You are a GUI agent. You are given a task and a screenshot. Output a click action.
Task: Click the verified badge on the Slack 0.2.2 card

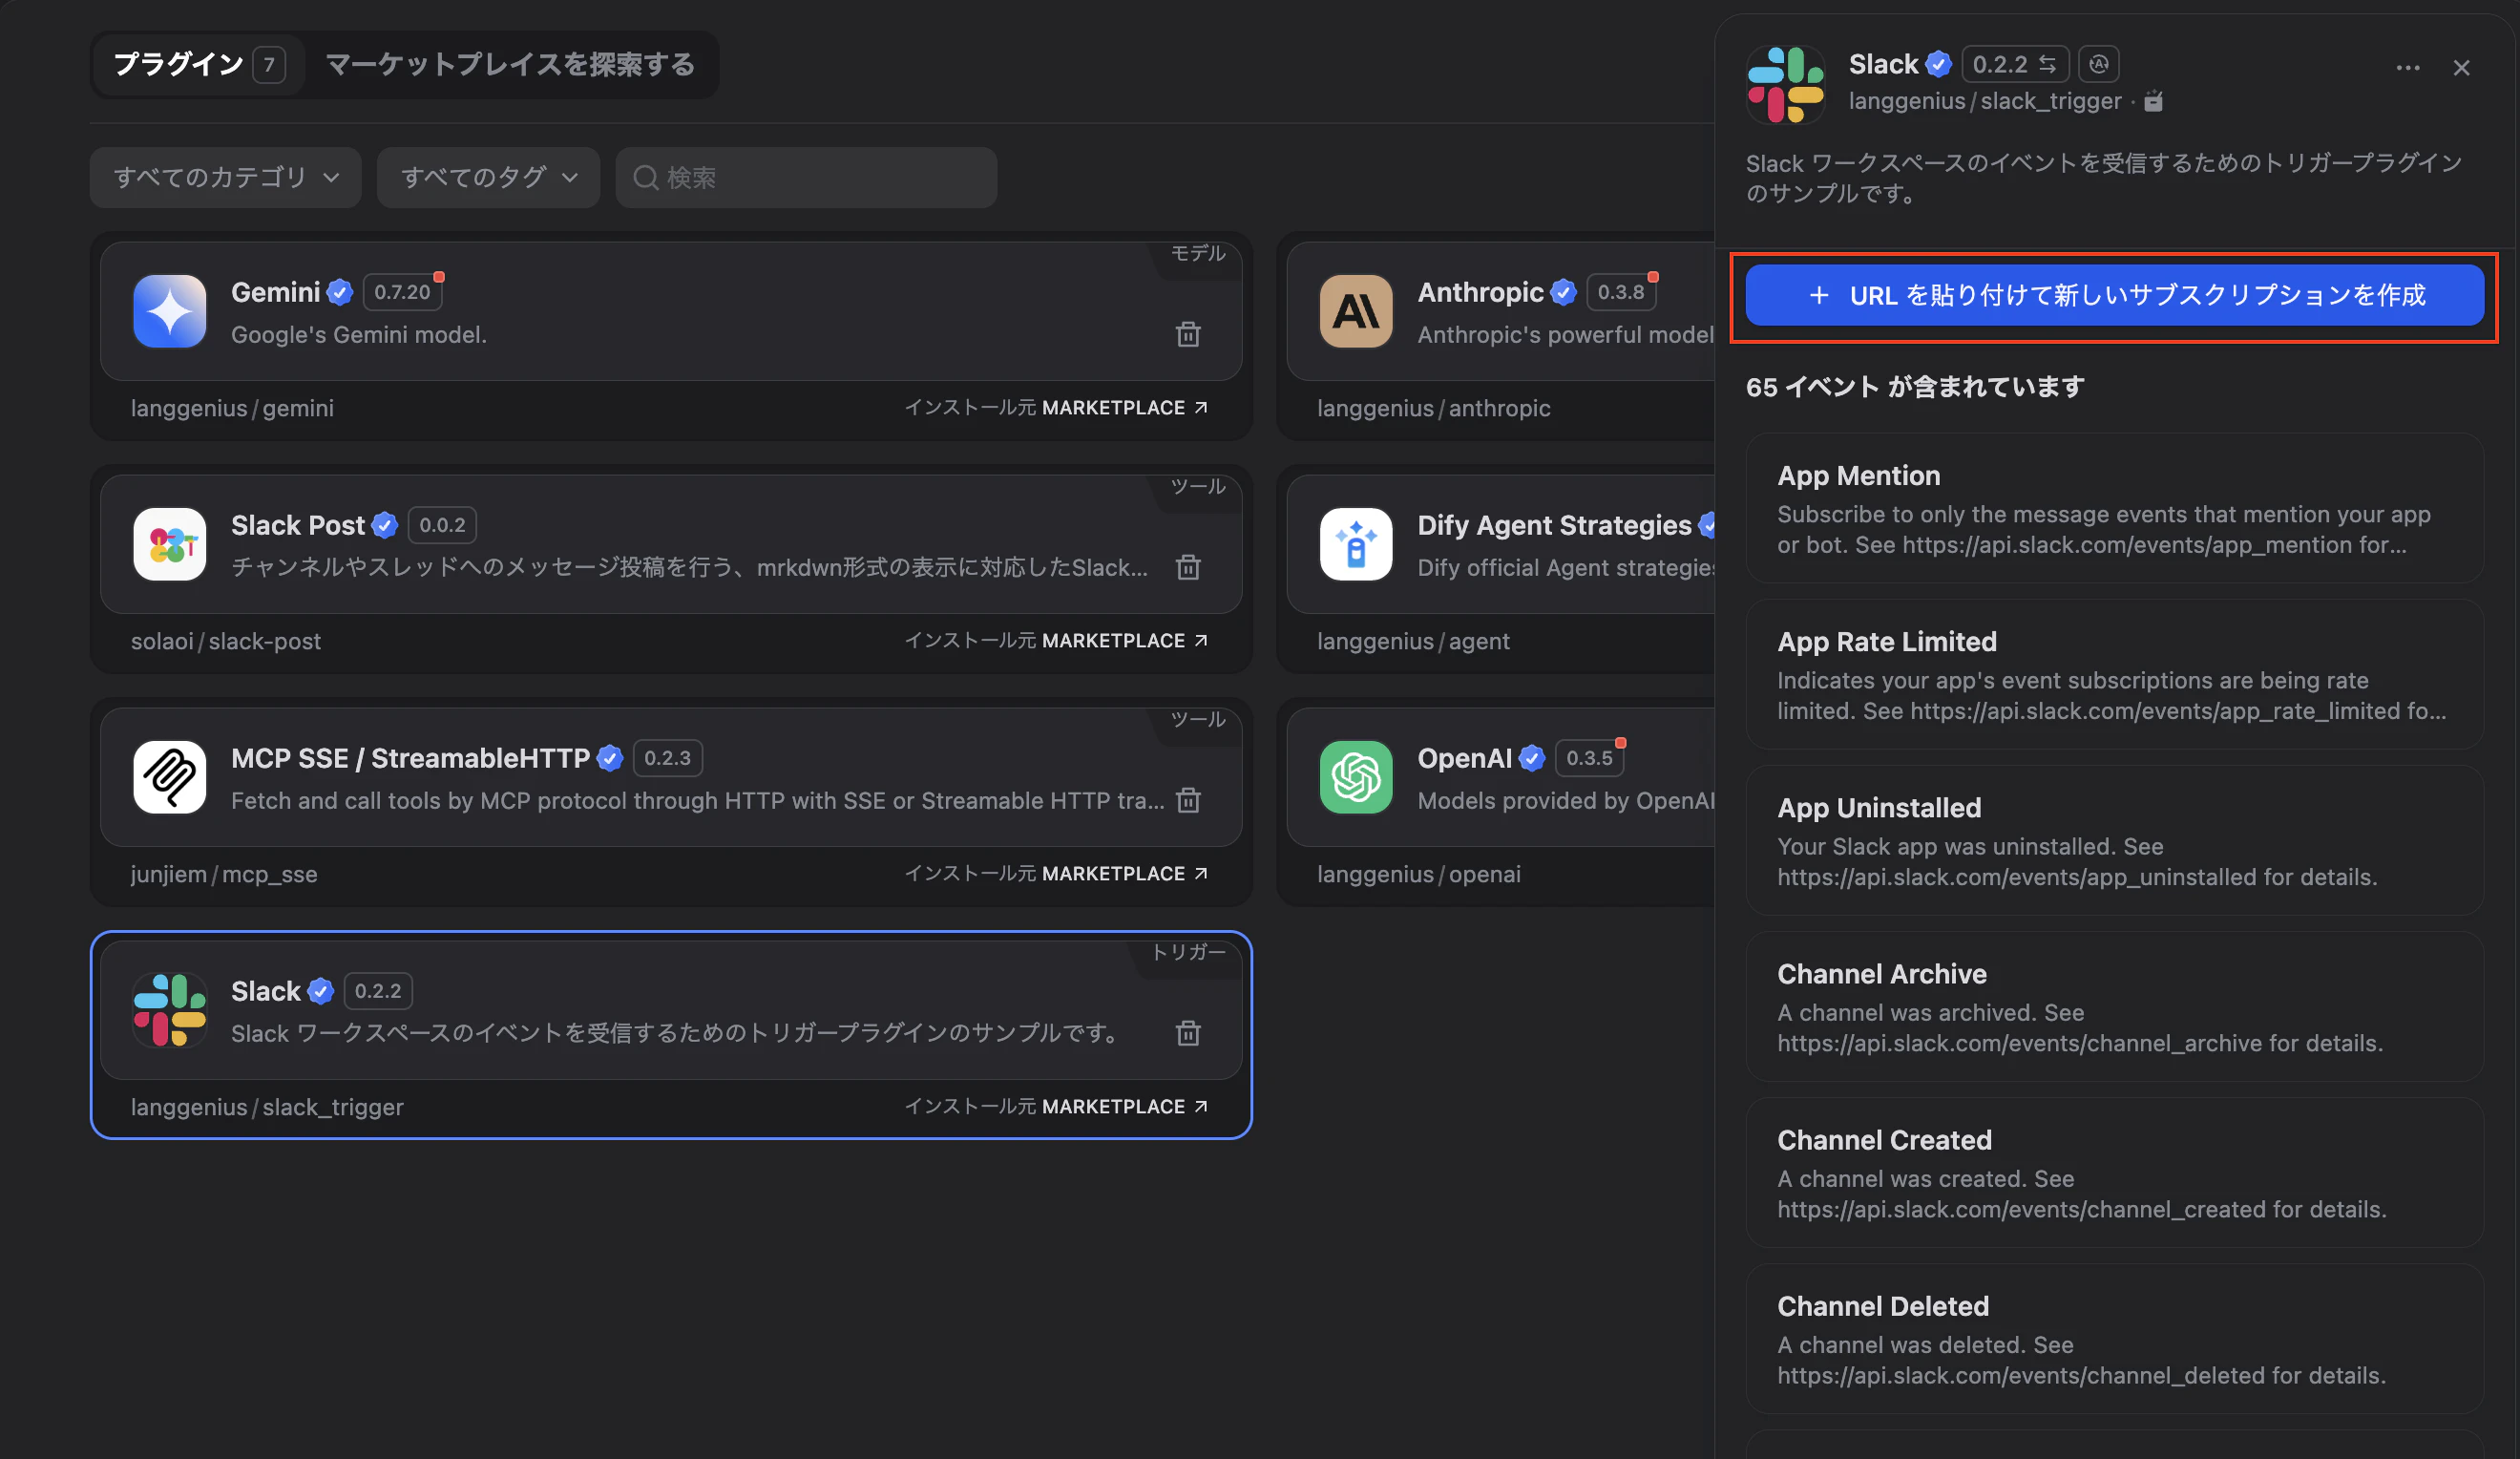tap(320, 991)
